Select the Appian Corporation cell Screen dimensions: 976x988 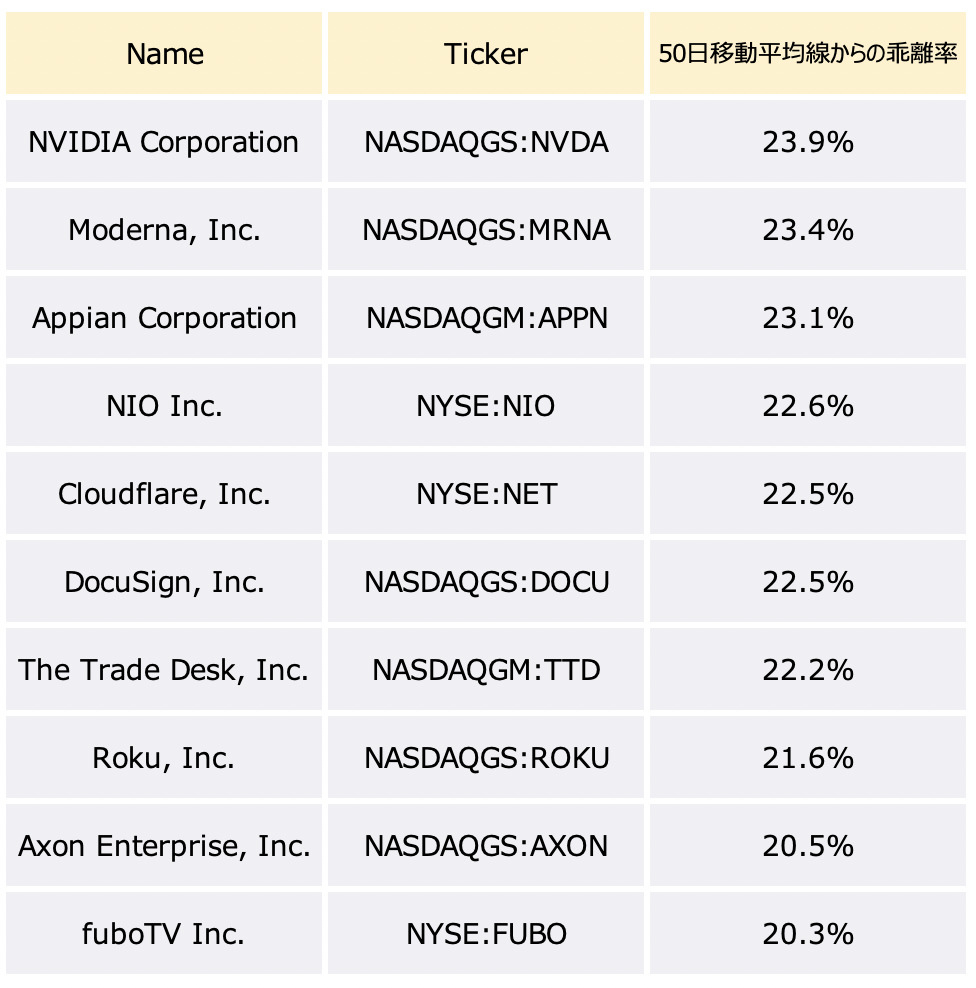tap(164, 318)
